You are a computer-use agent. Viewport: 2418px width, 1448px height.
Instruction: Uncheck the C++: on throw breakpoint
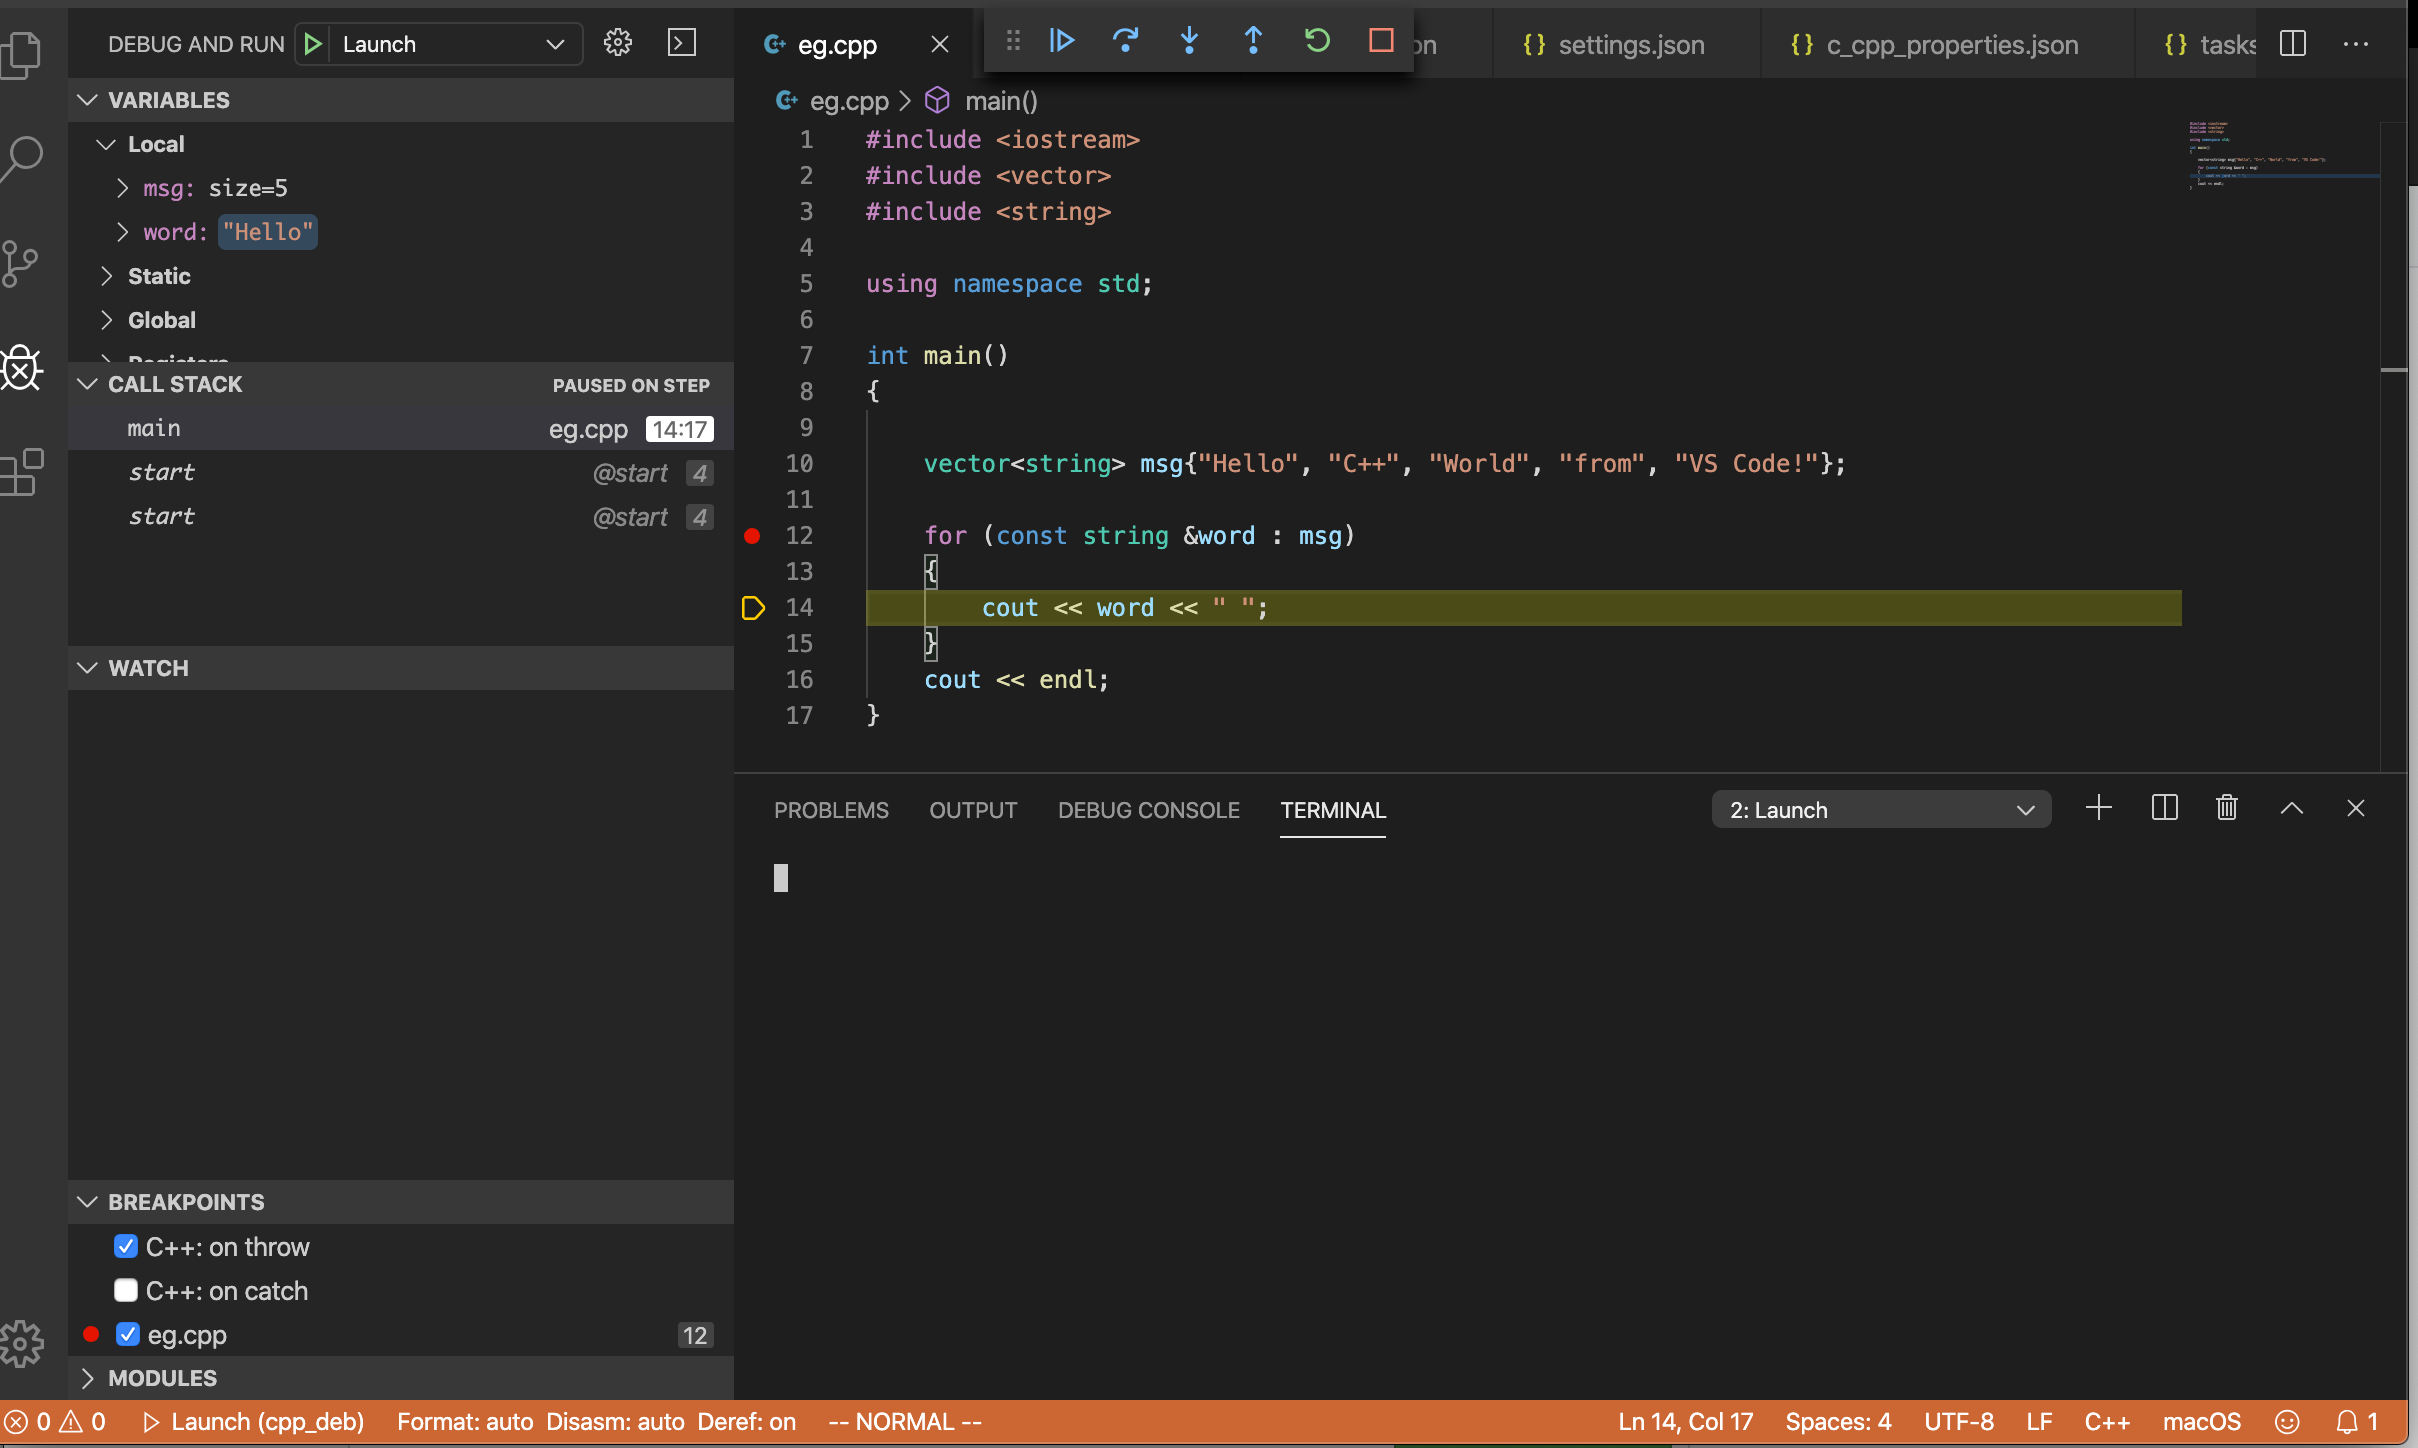(x=126, y=1246)
